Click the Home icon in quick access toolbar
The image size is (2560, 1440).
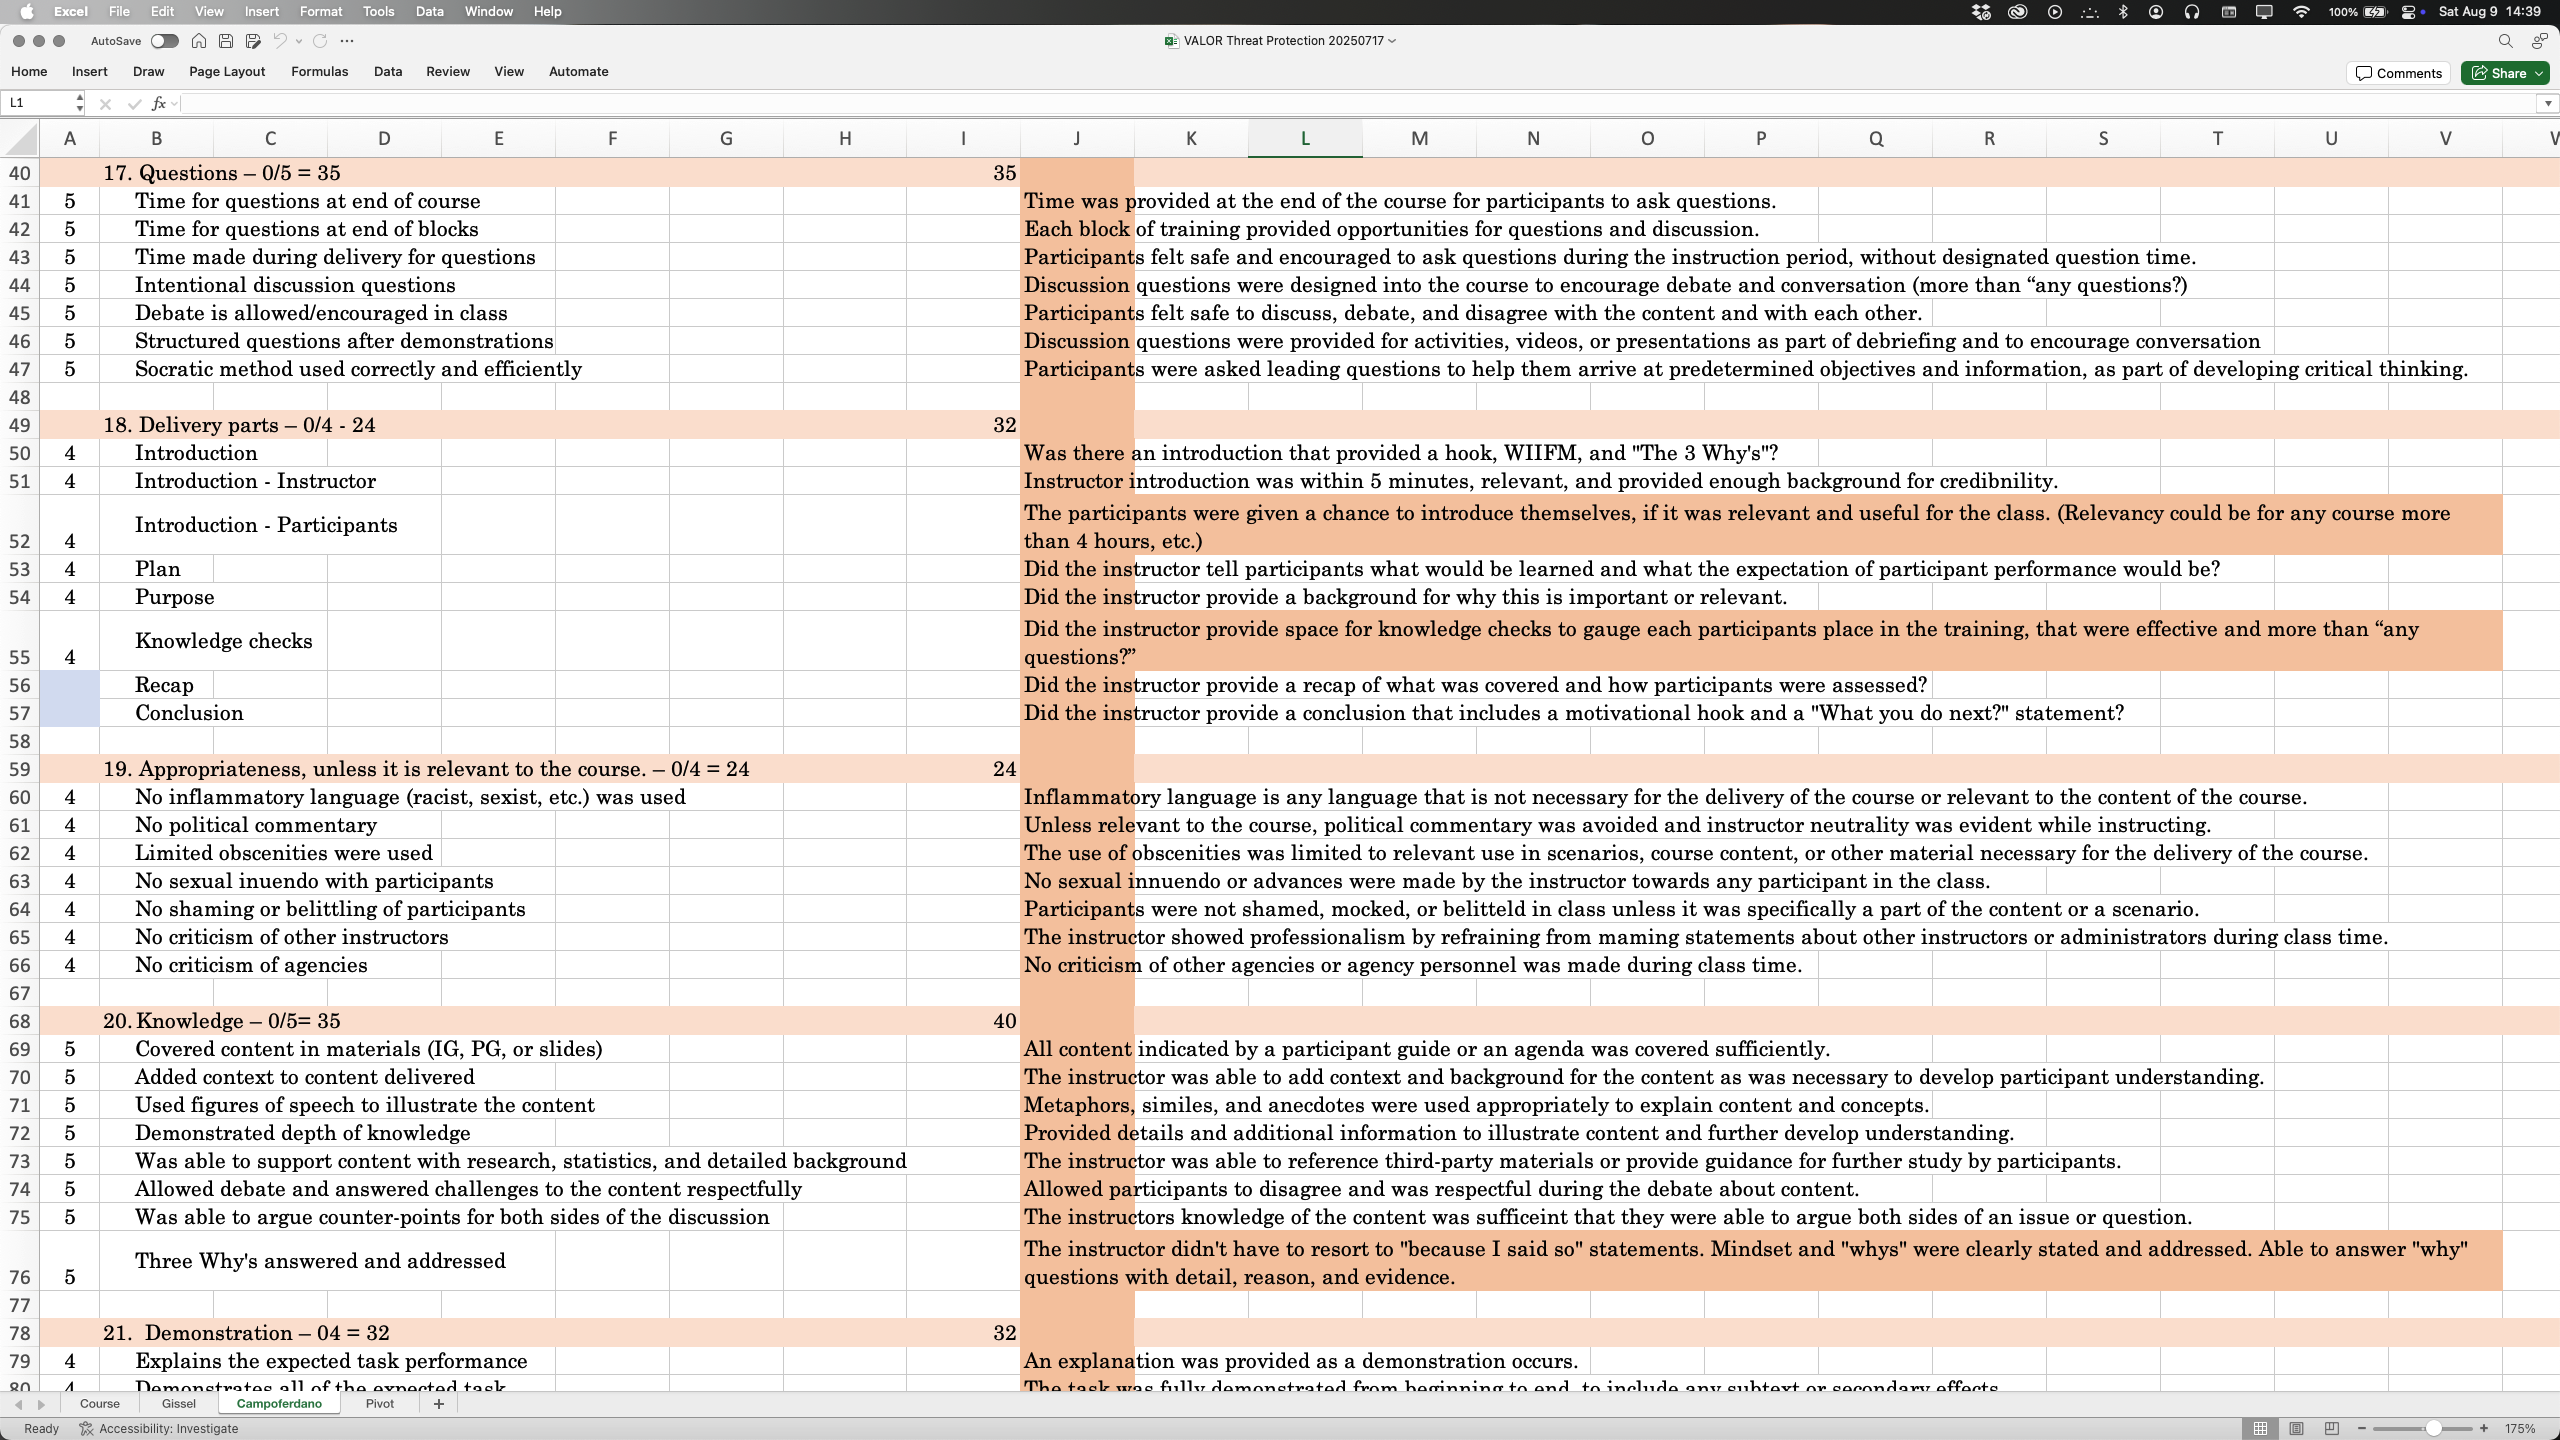199,41
